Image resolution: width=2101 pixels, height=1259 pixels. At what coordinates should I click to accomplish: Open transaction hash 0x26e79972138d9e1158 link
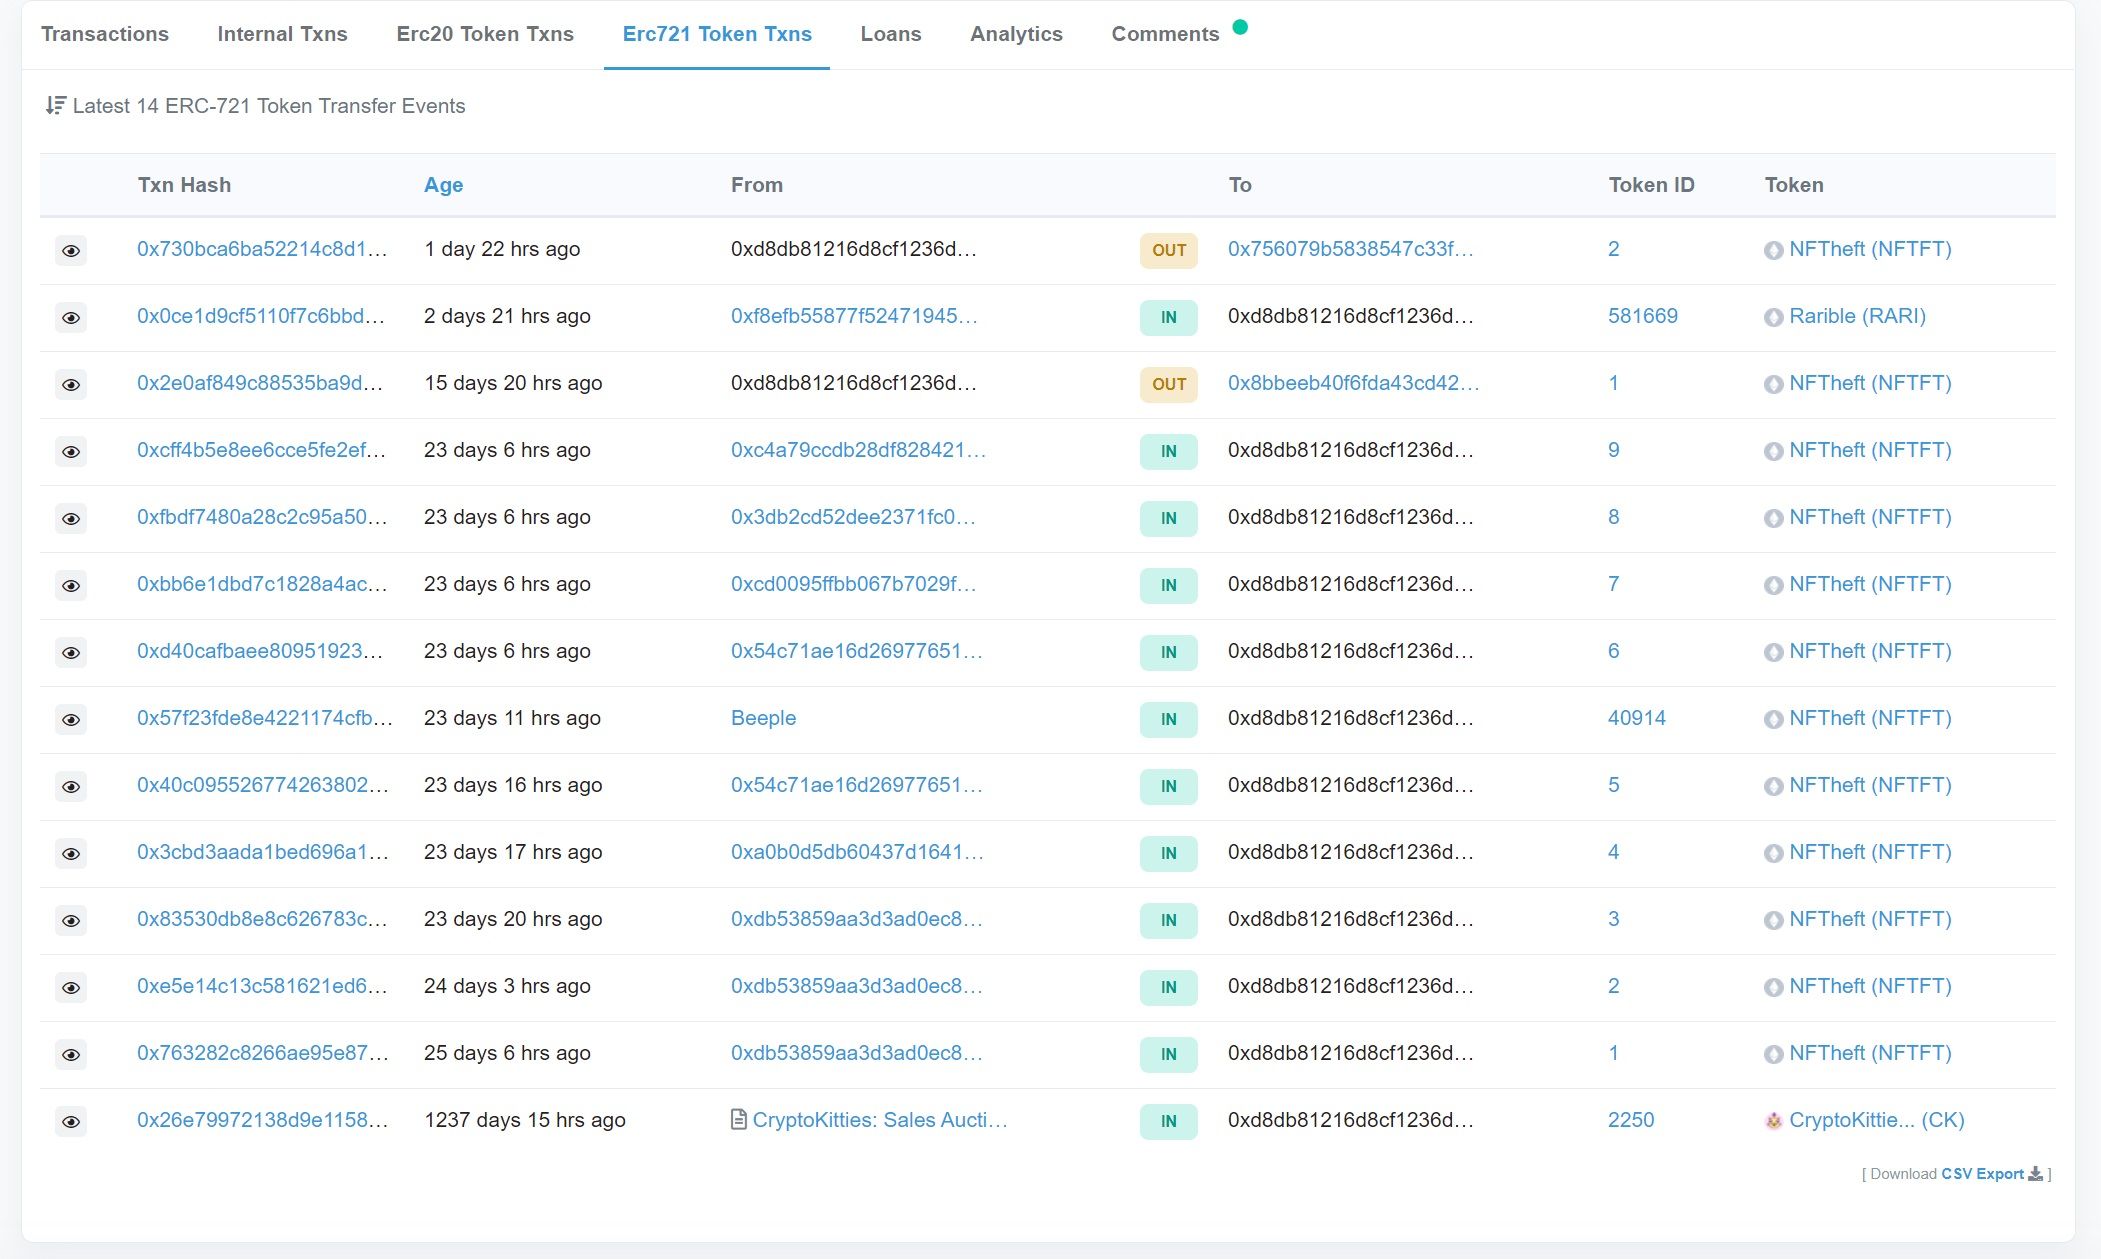click(x=262, y=1120)
